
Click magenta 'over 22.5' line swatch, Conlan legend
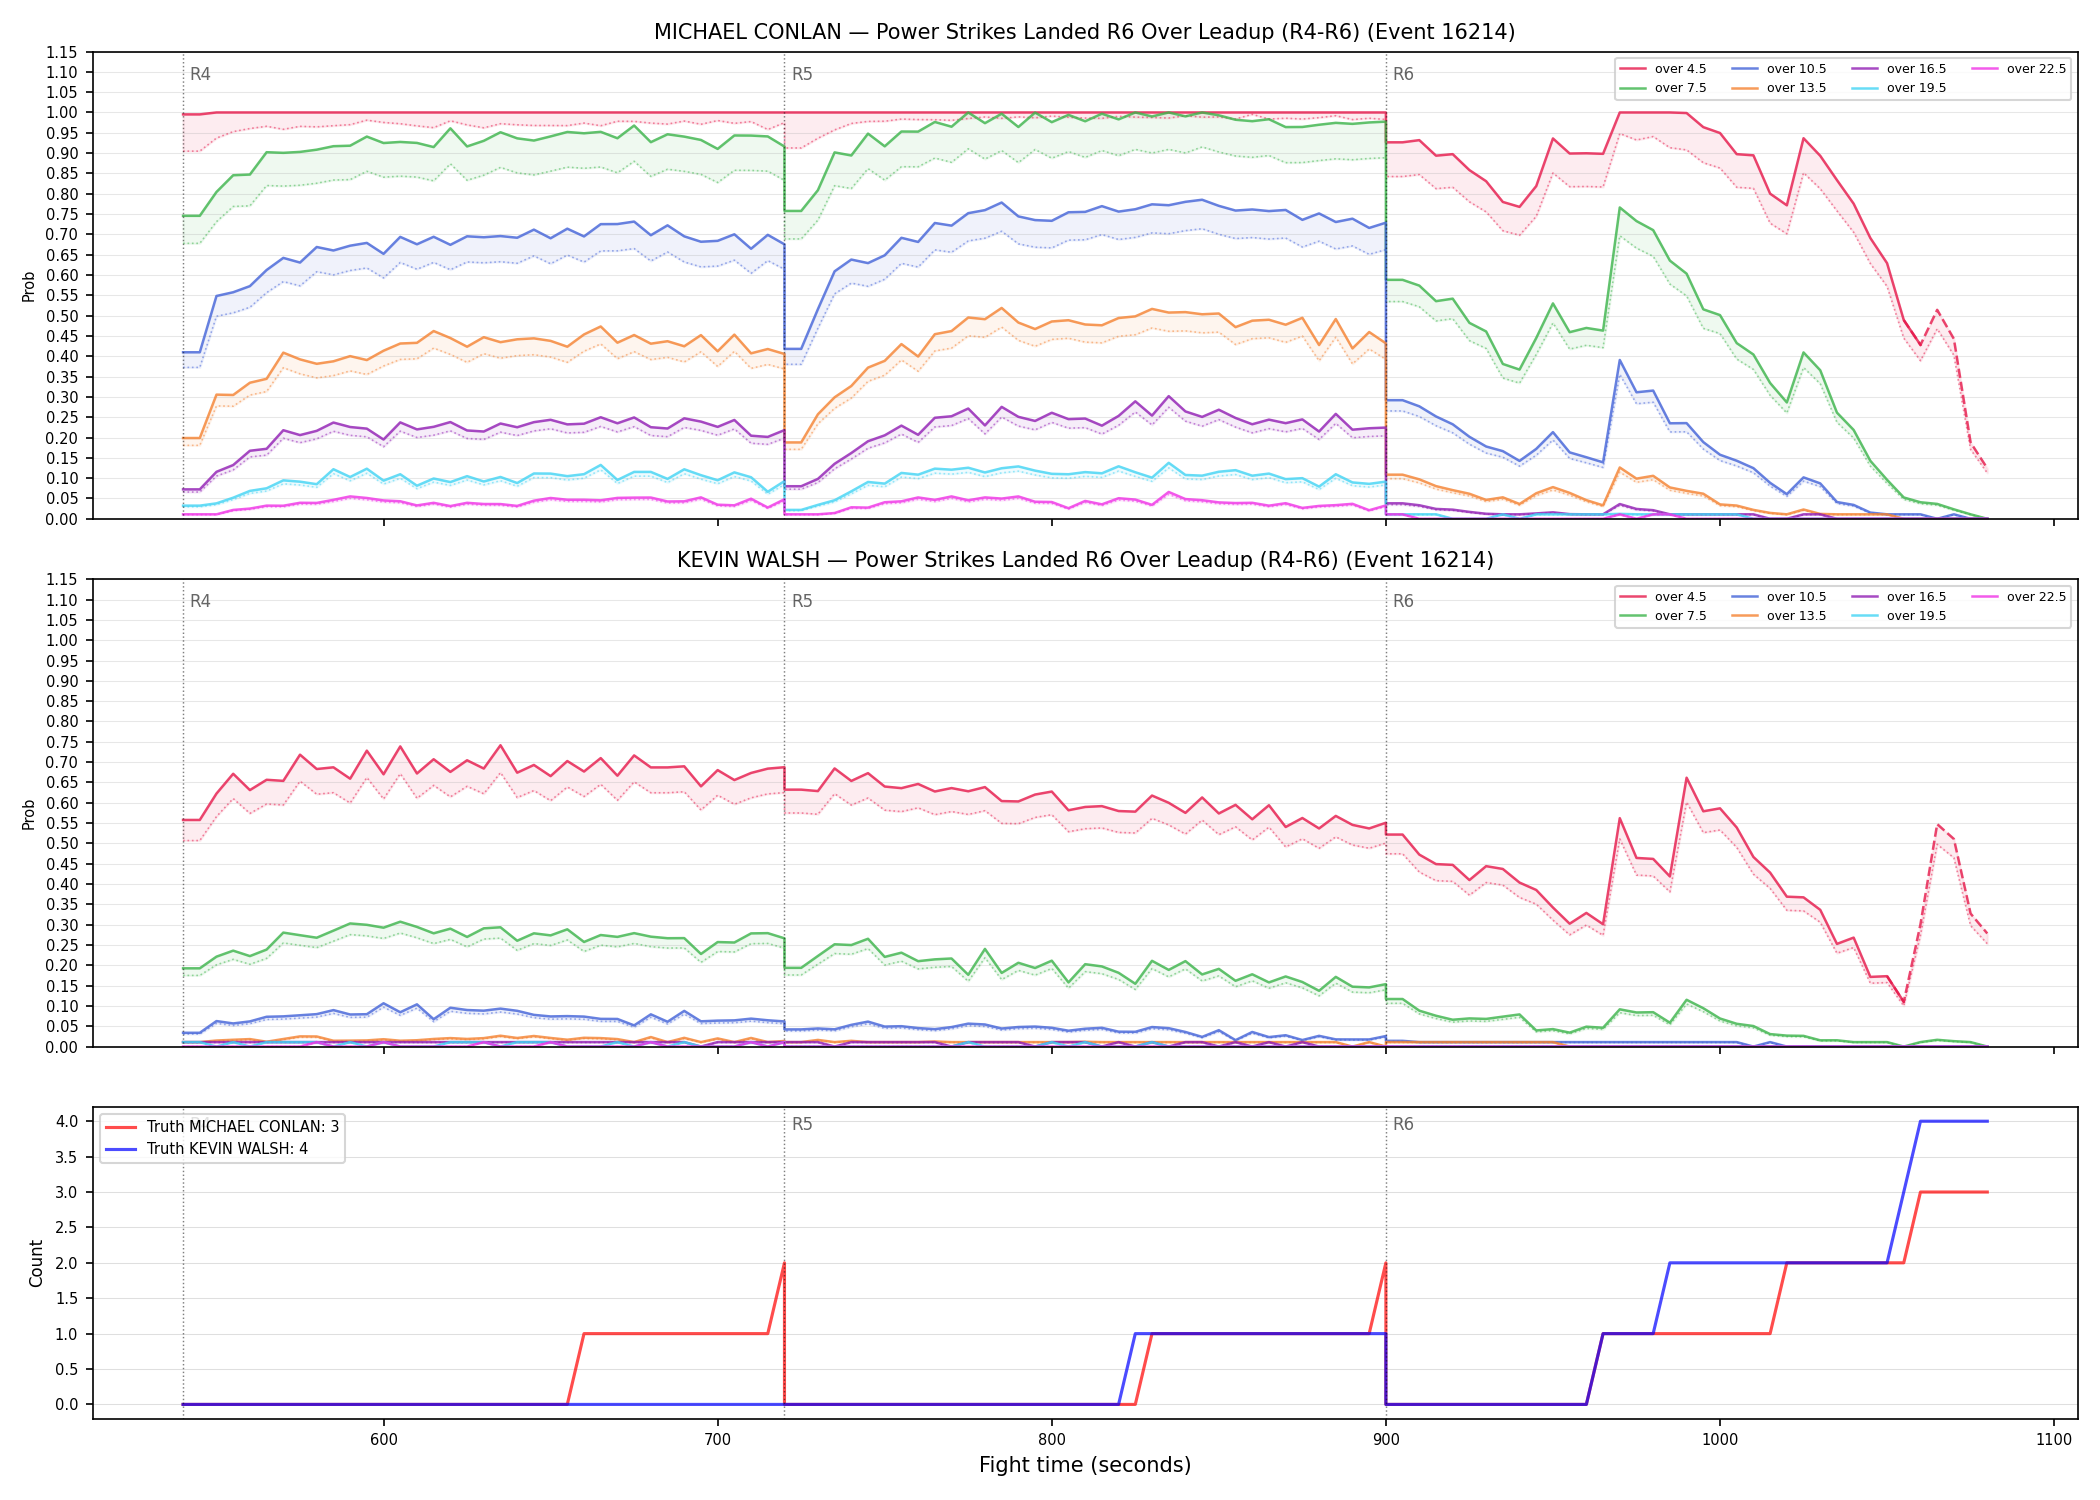tap(1985, 69)
